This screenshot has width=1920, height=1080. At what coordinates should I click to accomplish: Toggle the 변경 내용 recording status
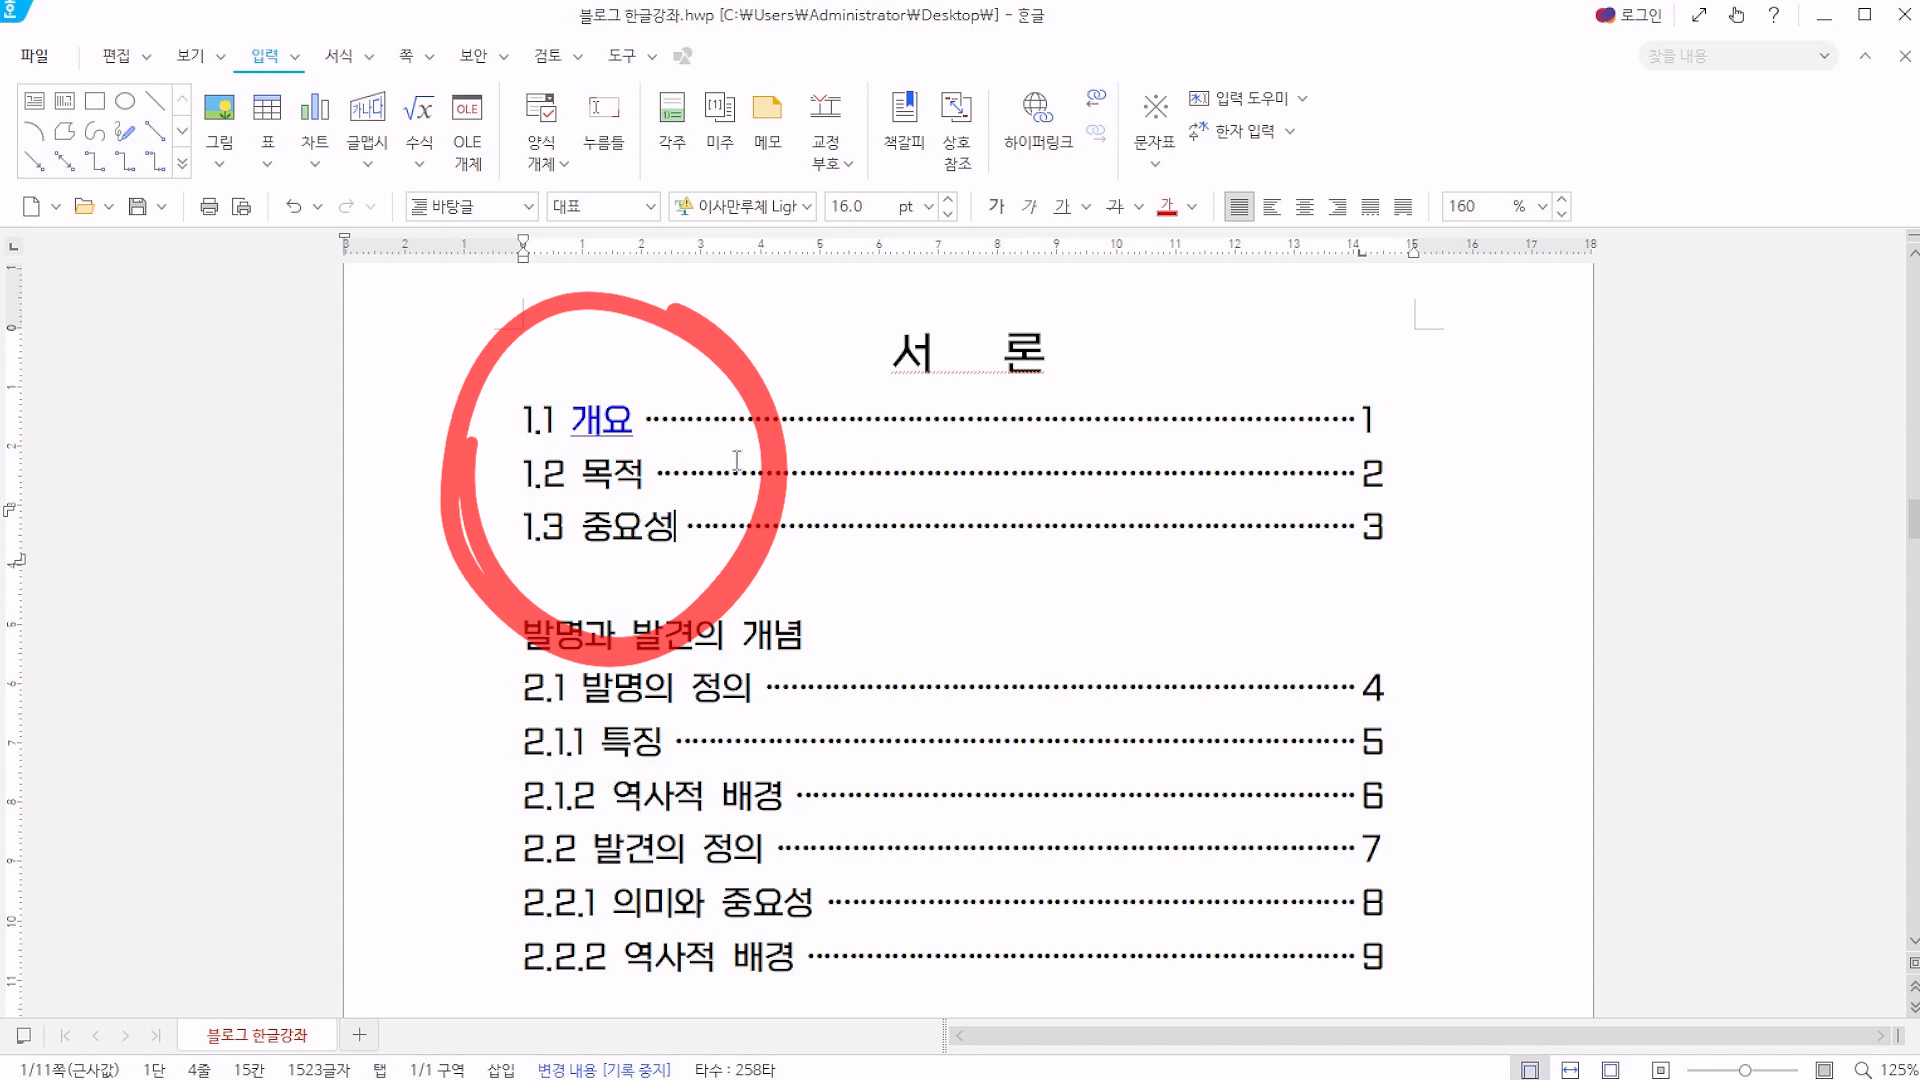coord(603,1070)
